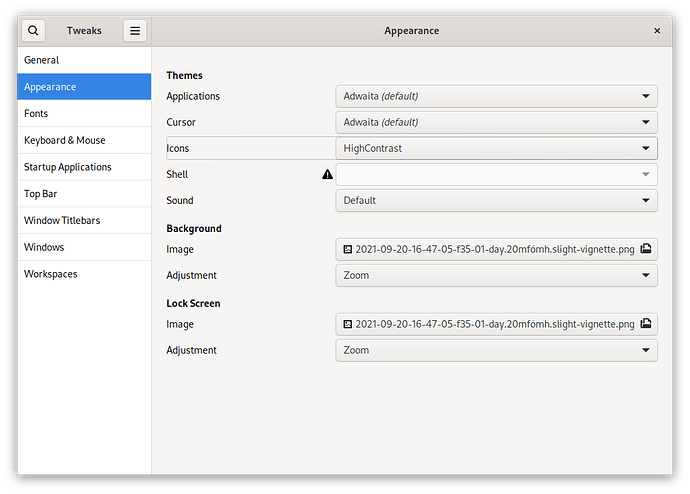Open the Cursor theme dropdown
The width and height of the screenshot is (690, 494).
(x=496, y=122)
